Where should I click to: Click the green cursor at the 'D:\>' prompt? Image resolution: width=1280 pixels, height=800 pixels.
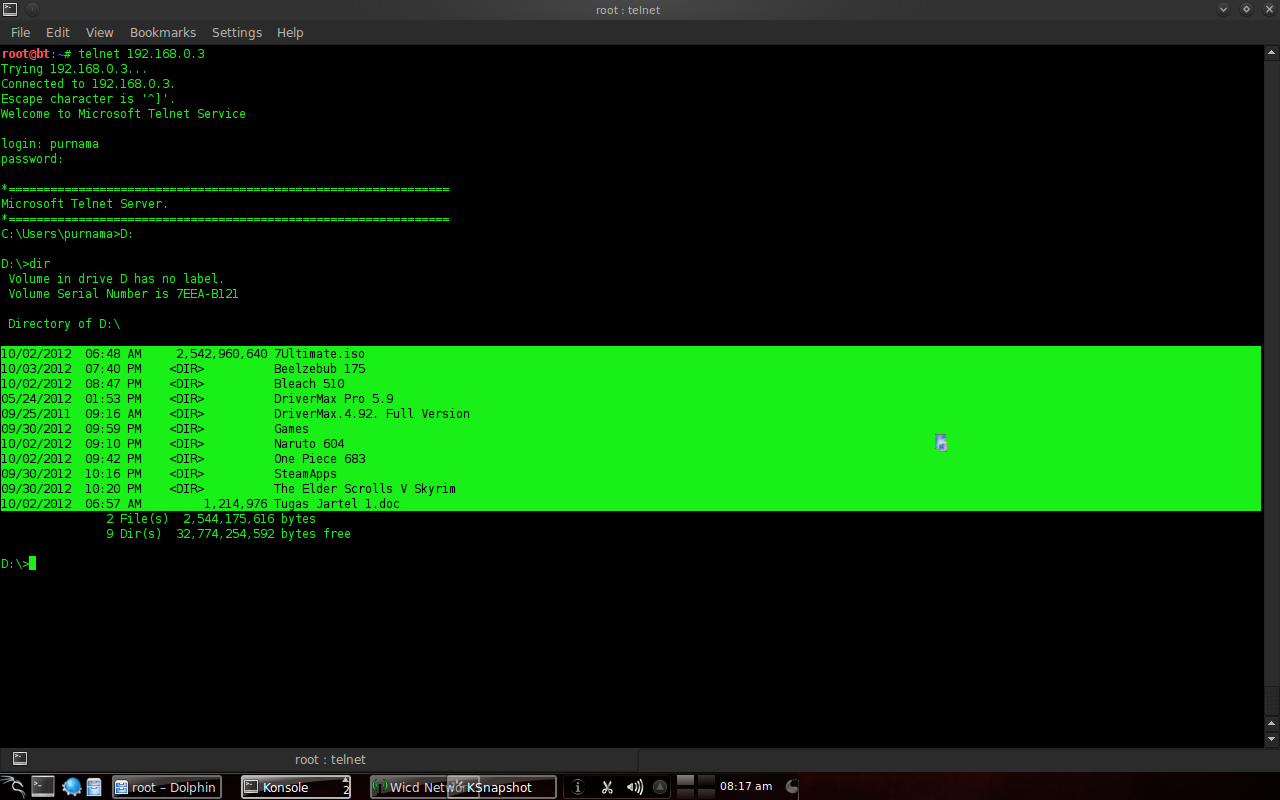tap(32, 564)
